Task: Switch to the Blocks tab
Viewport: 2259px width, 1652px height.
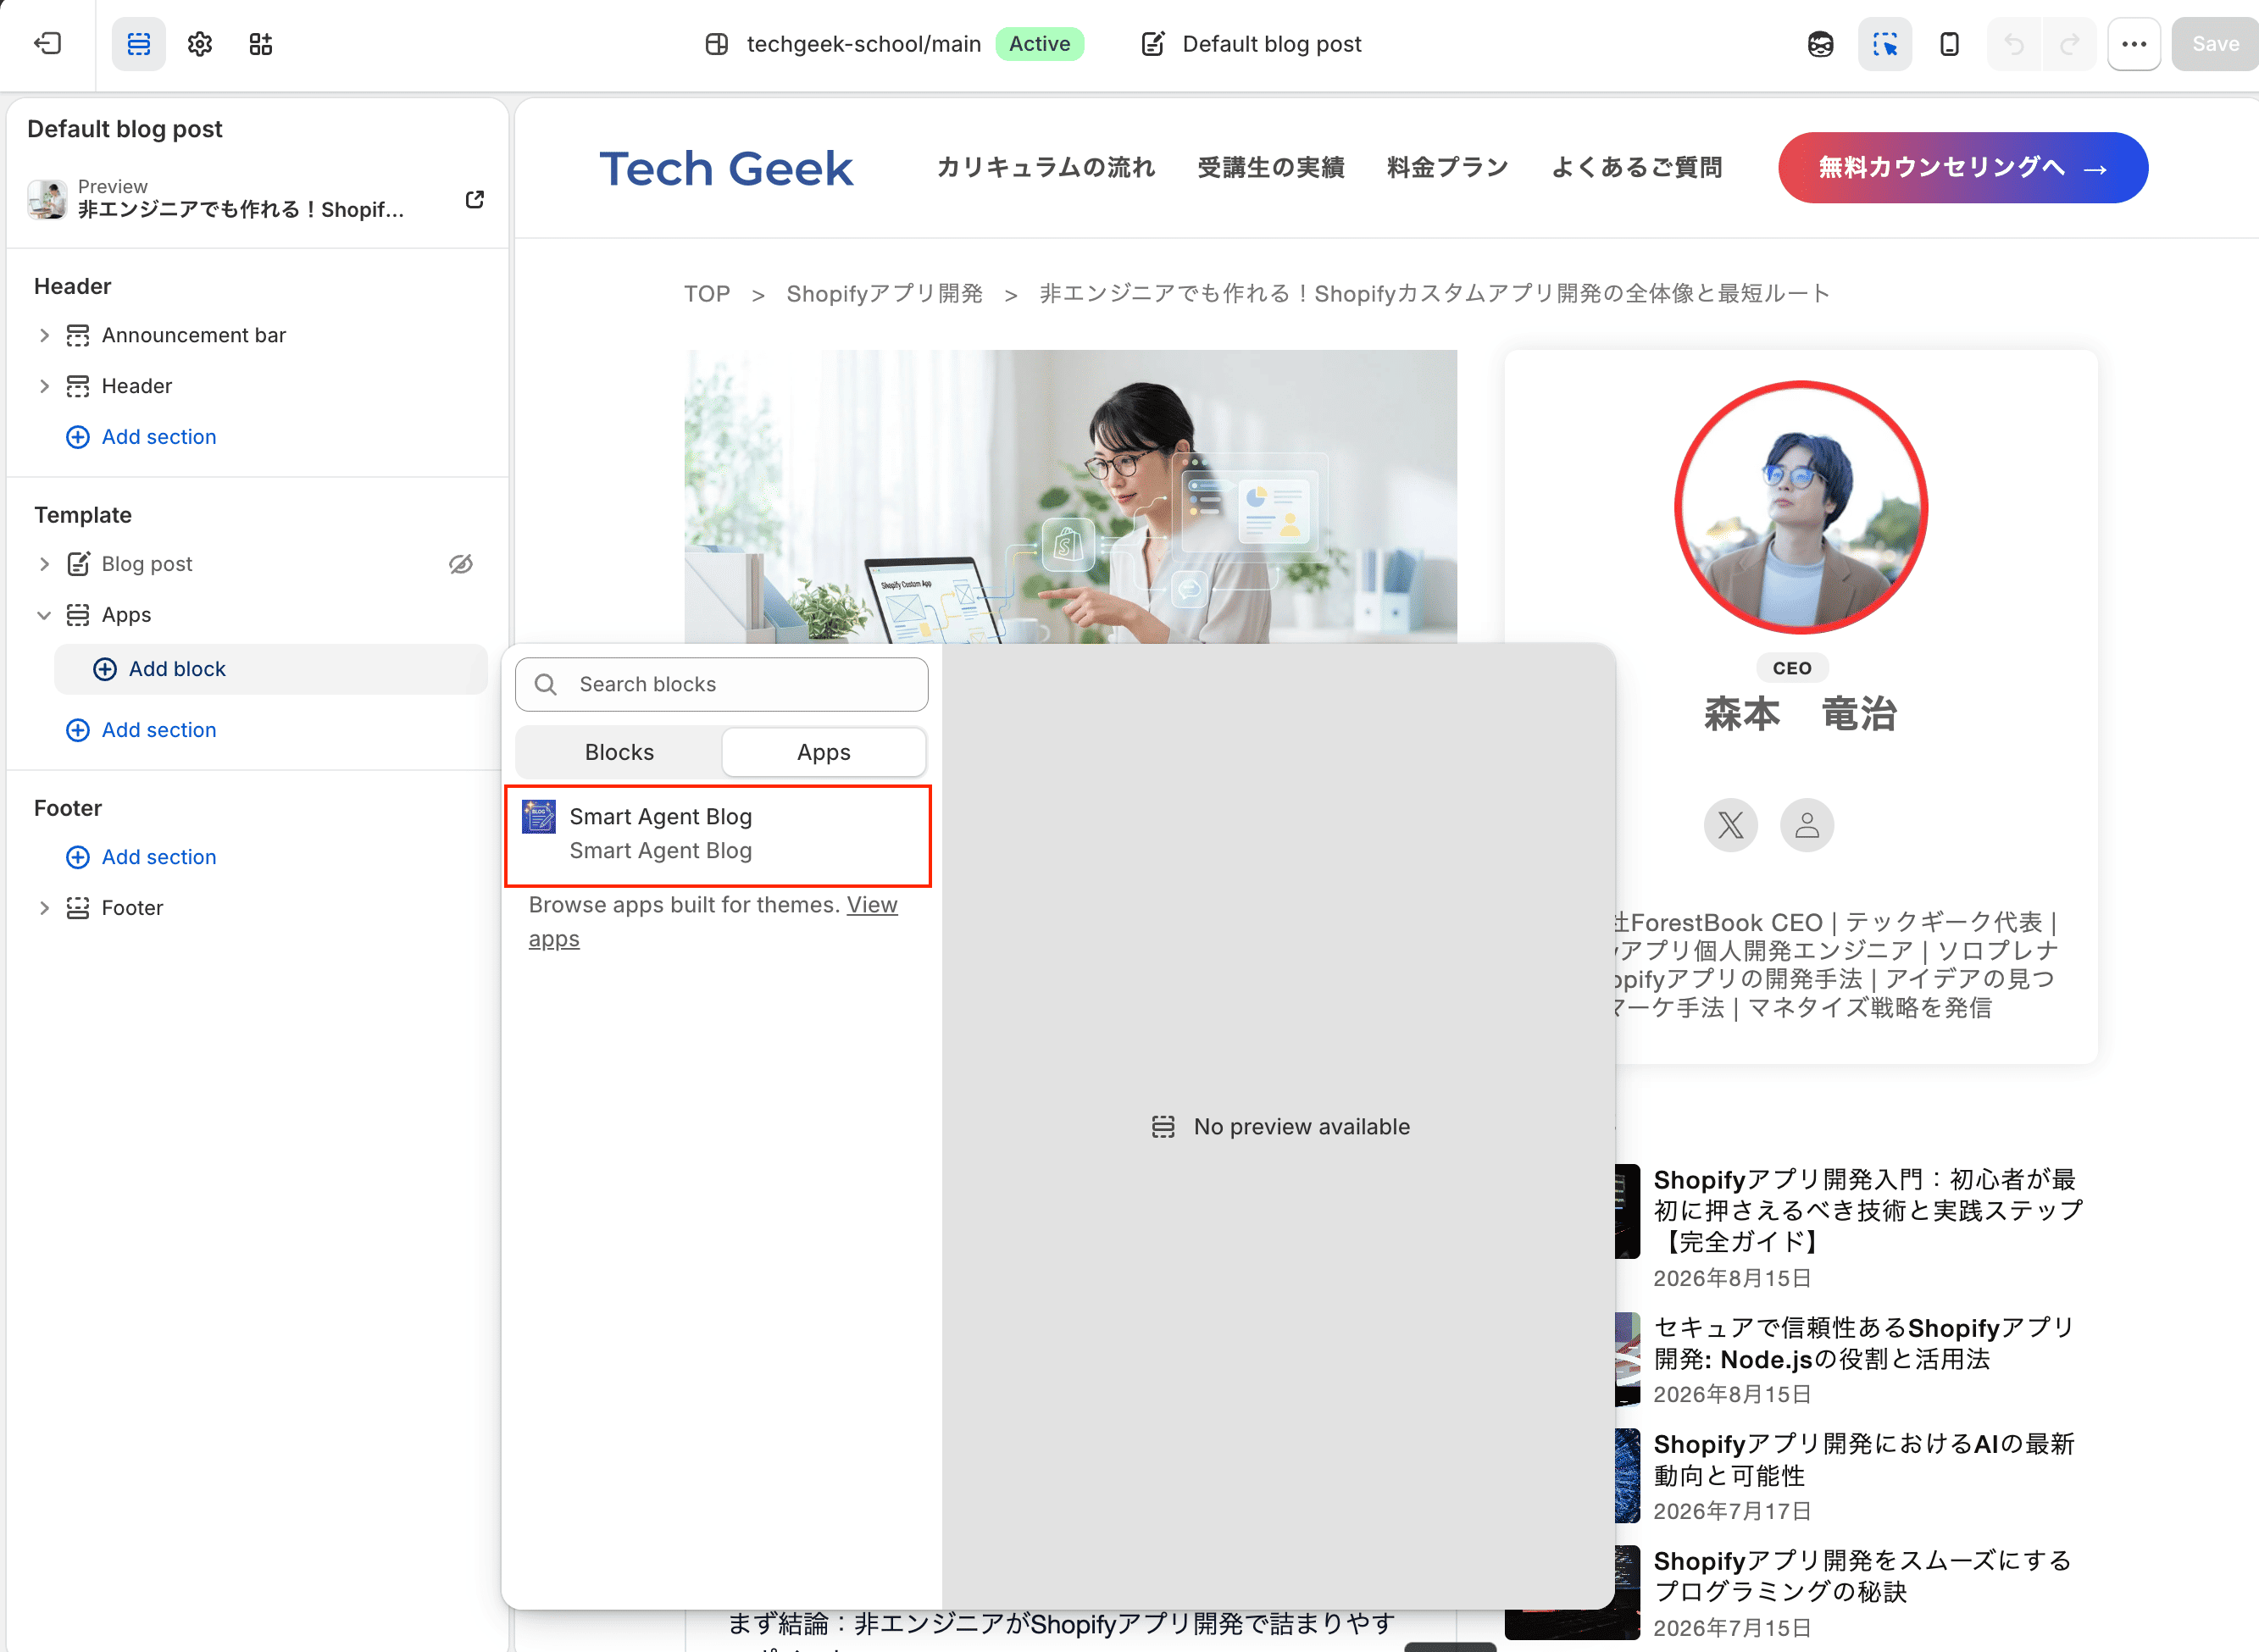Action: coord(619,752)
